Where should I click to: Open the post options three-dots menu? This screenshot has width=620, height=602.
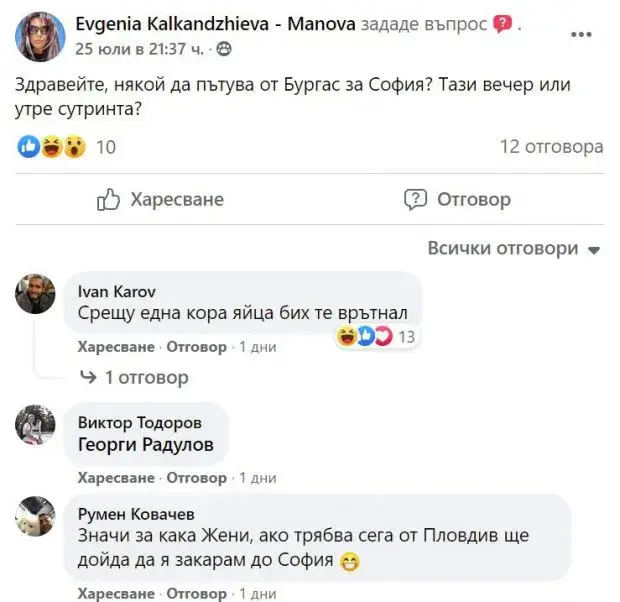(x=581, y=35)
